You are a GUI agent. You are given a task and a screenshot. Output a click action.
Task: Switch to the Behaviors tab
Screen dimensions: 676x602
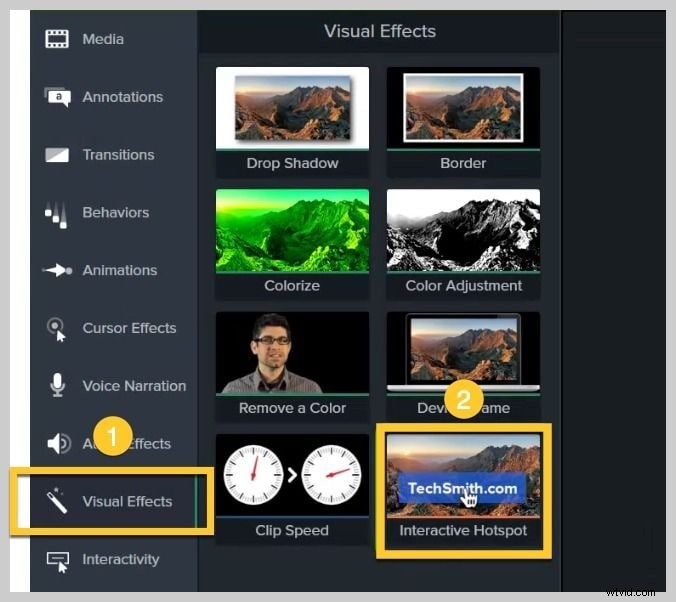[x=116, y=213]
